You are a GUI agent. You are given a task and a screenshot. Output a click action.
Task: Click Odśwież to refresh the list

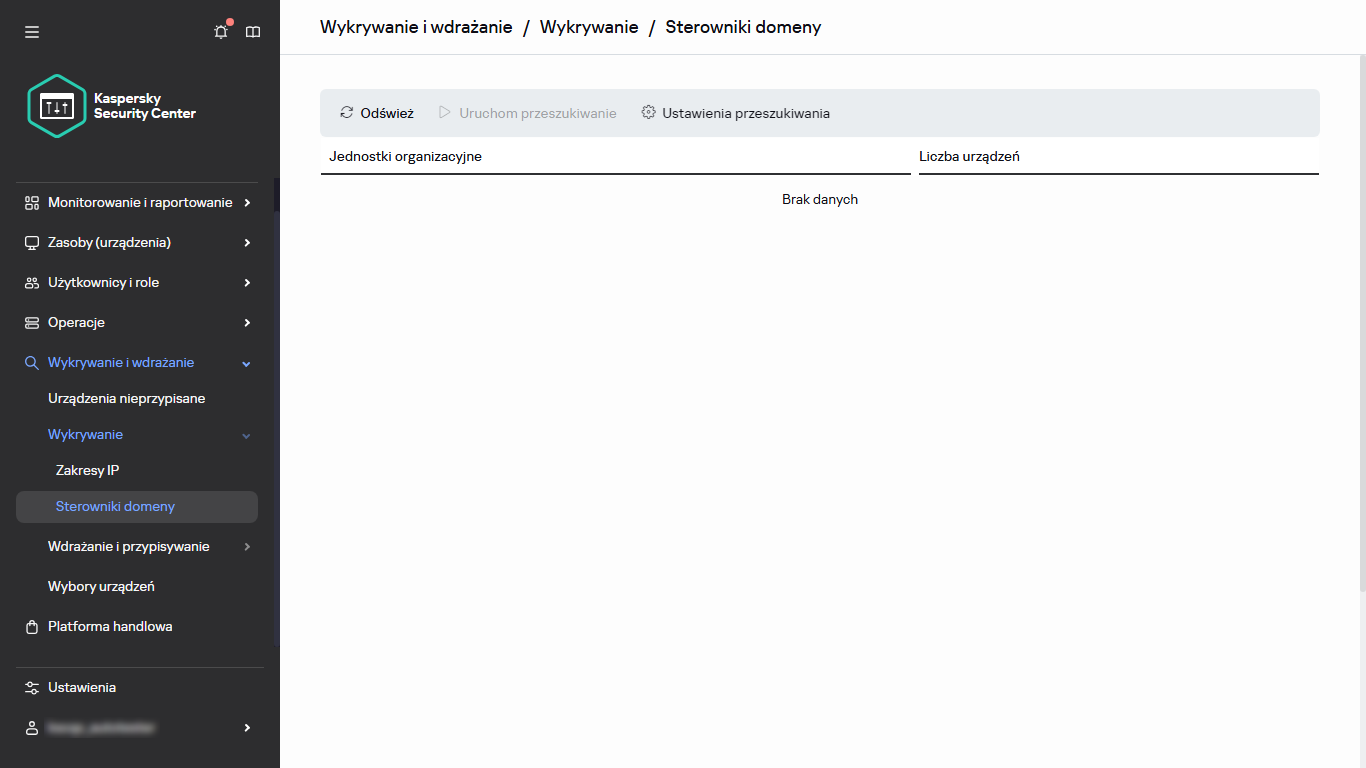click(x=376, y=113)
